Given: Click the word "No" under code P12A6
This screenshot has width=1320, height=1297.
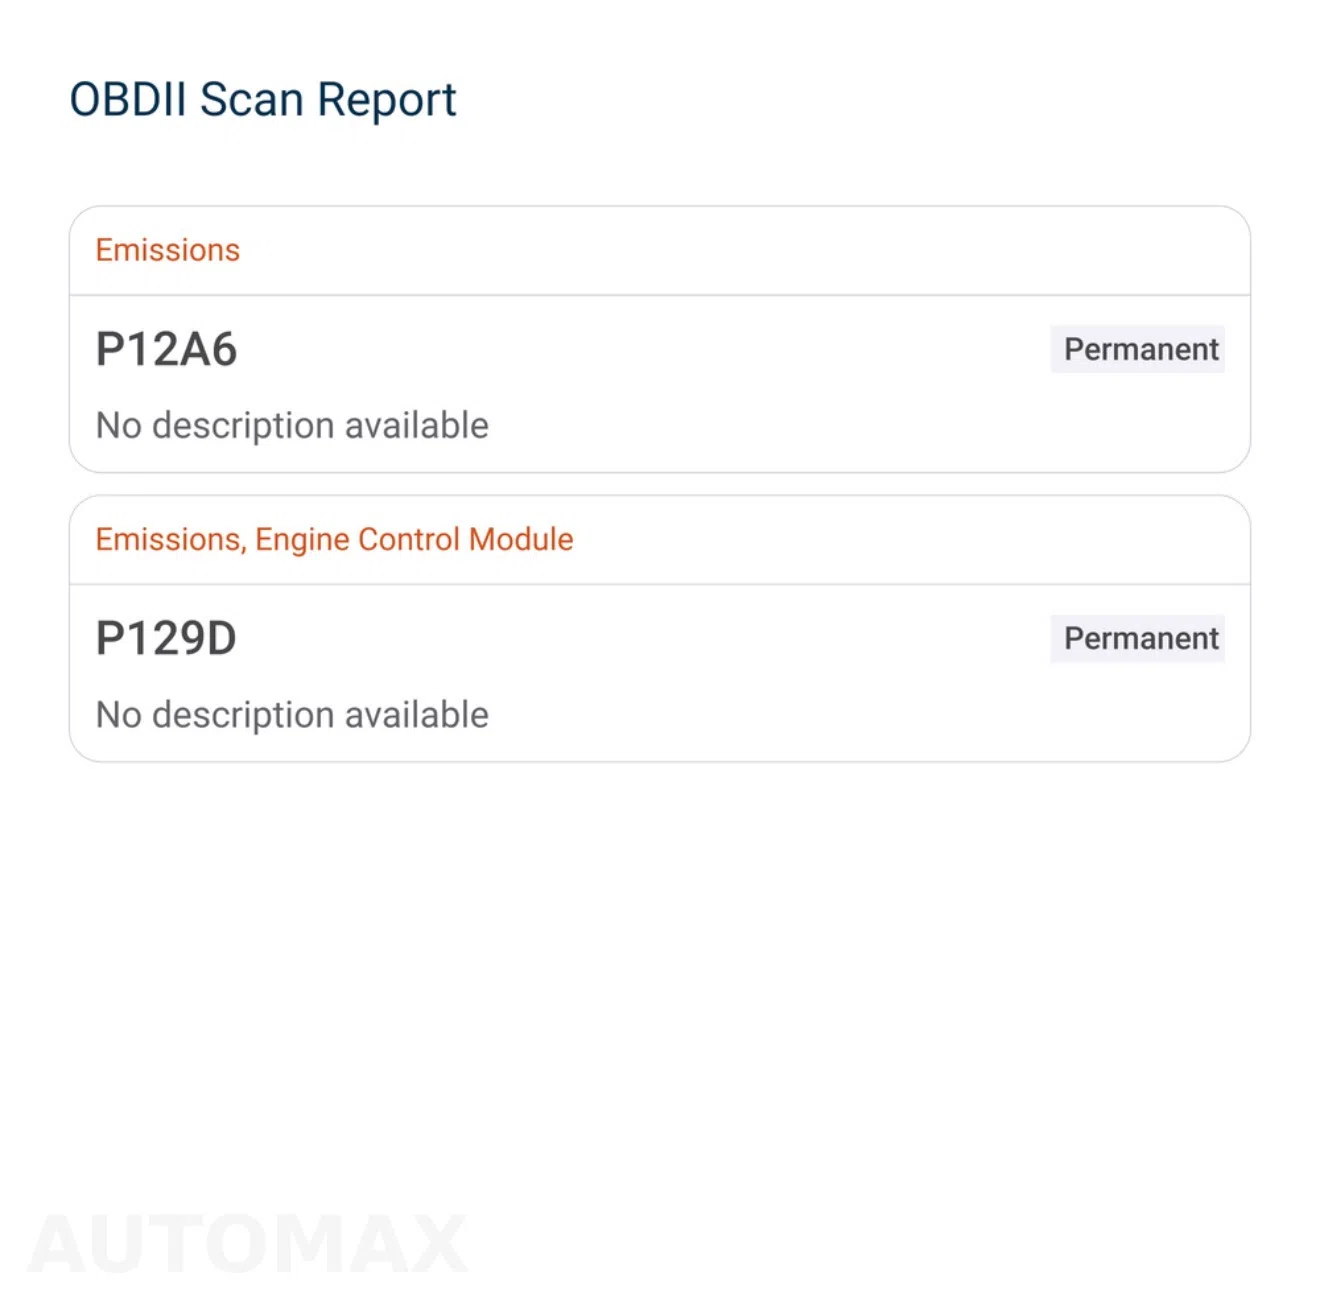Looking at the screenshot, I should click(x=119, y=425).
